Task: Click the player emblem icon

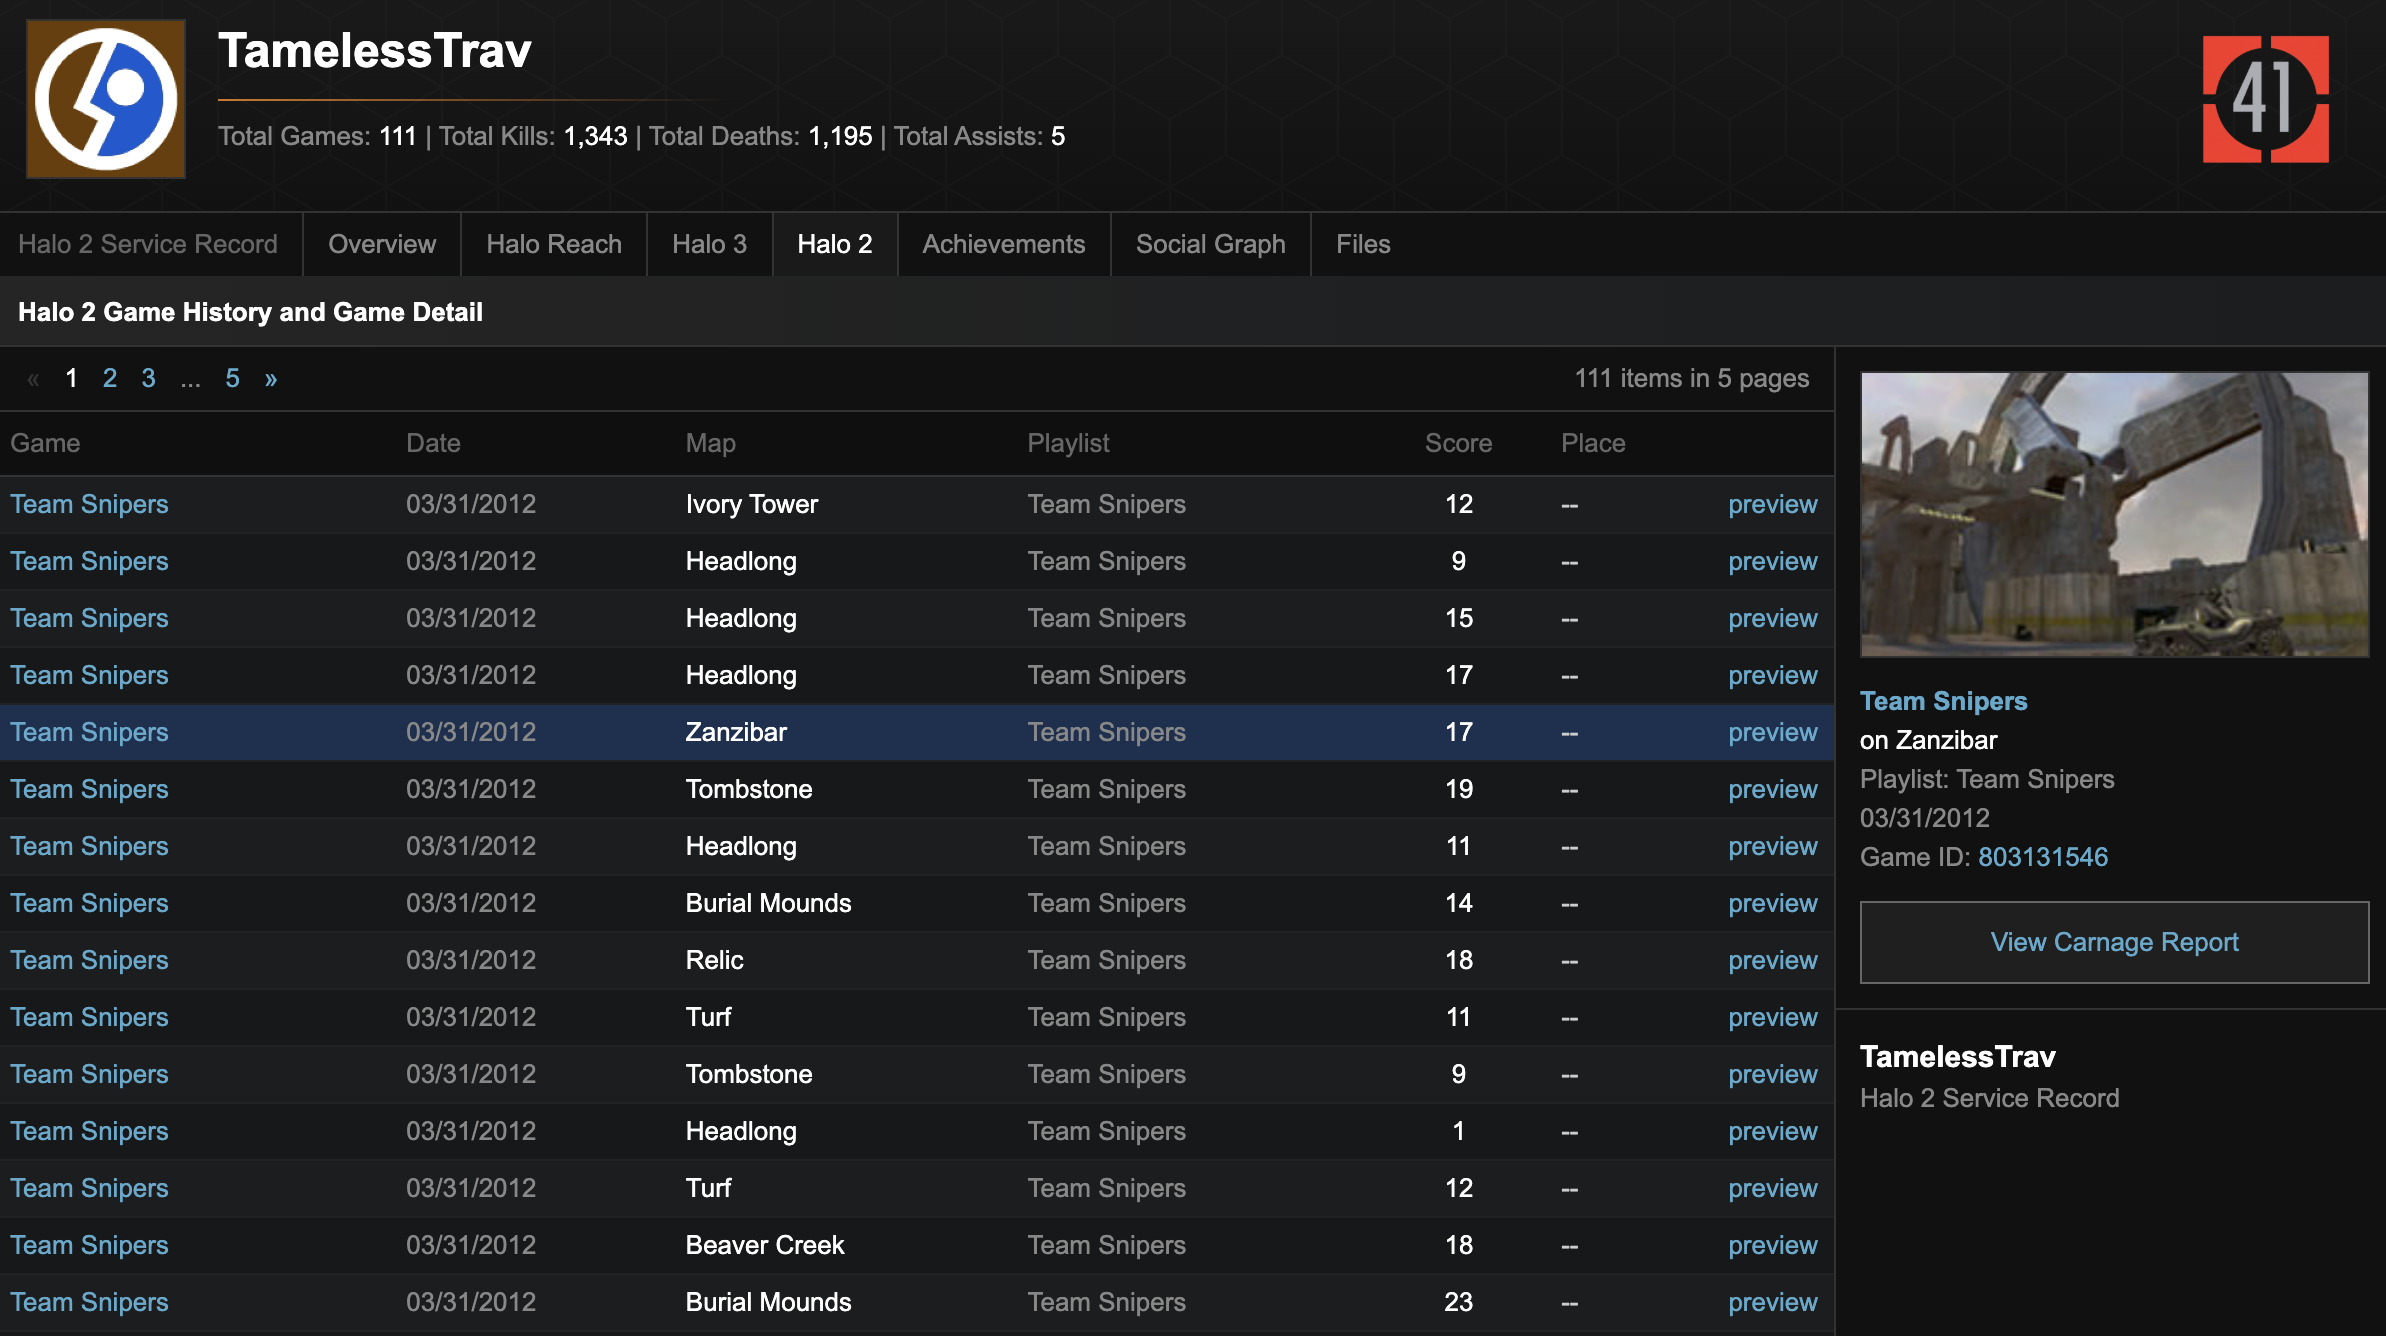Action: point(105,98)
